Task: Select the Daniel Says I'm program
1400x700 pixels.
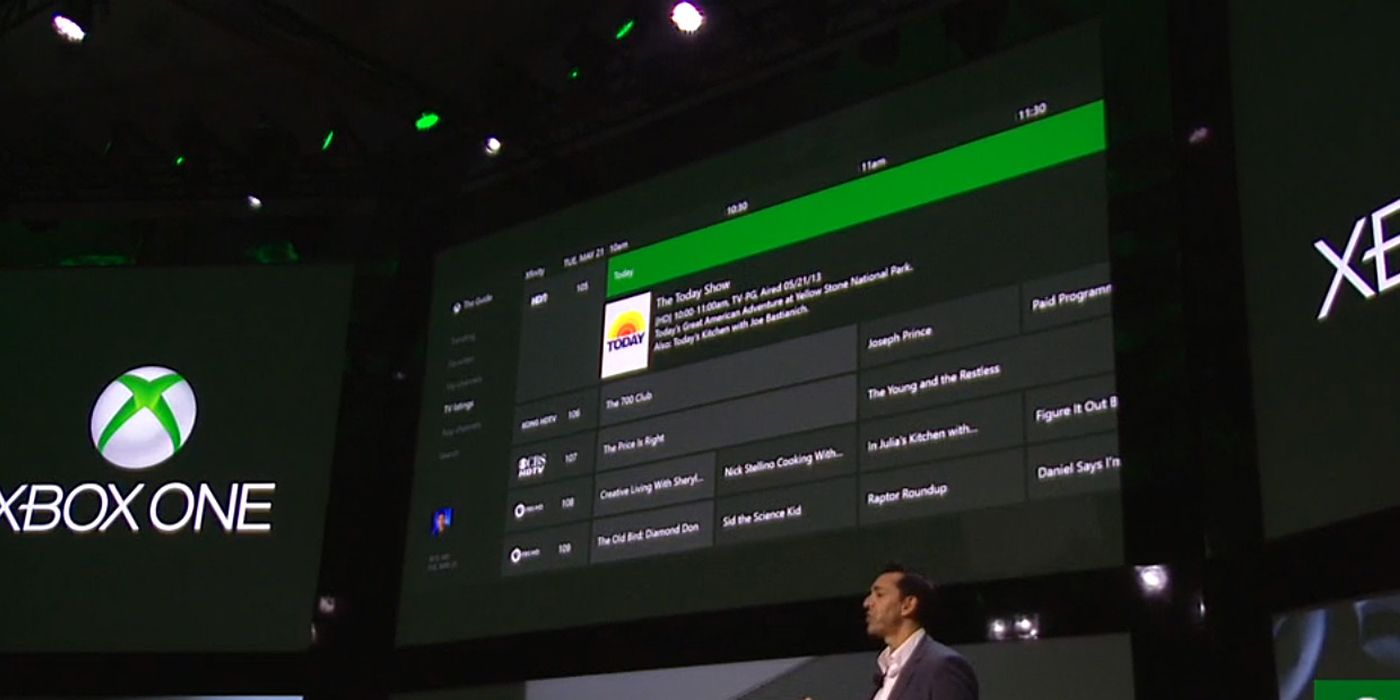Action: coord(1074,466)
